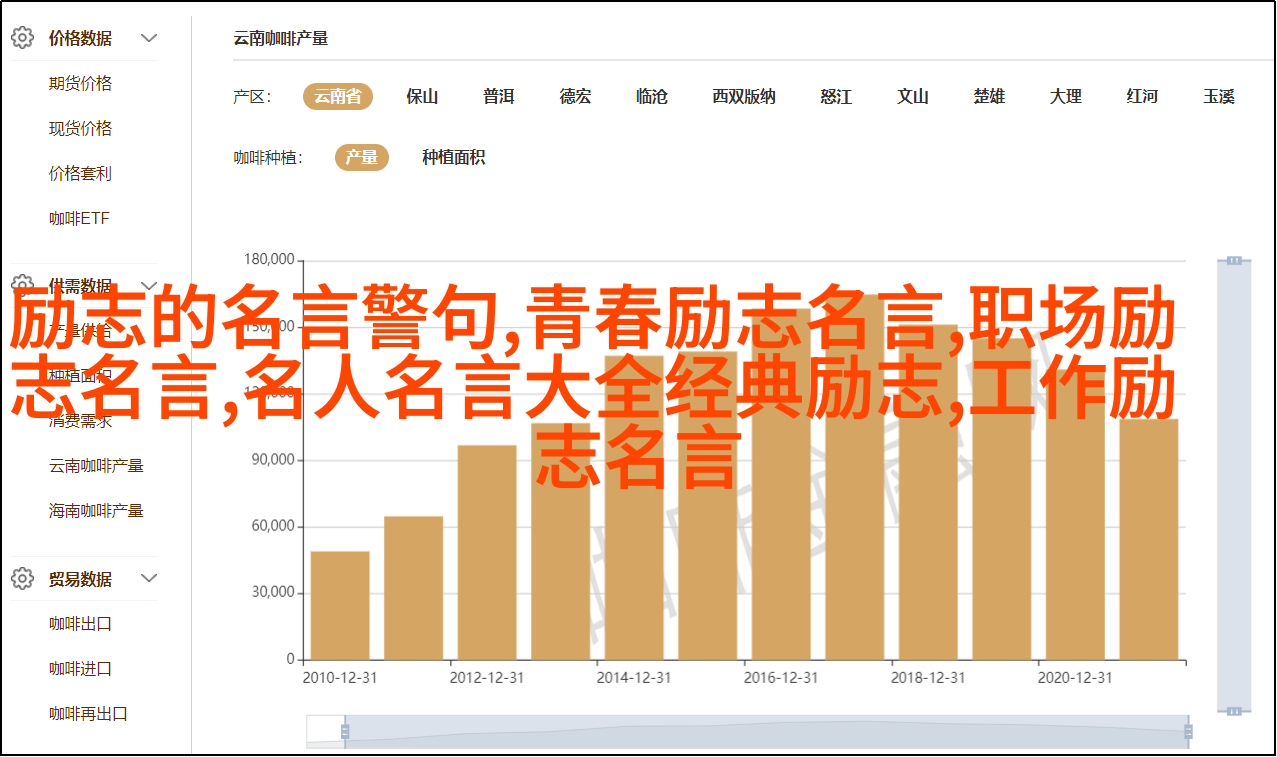Collapse the 贸易数据 section chevron
The image size is (1277, 757).
(x=149, y=579)
